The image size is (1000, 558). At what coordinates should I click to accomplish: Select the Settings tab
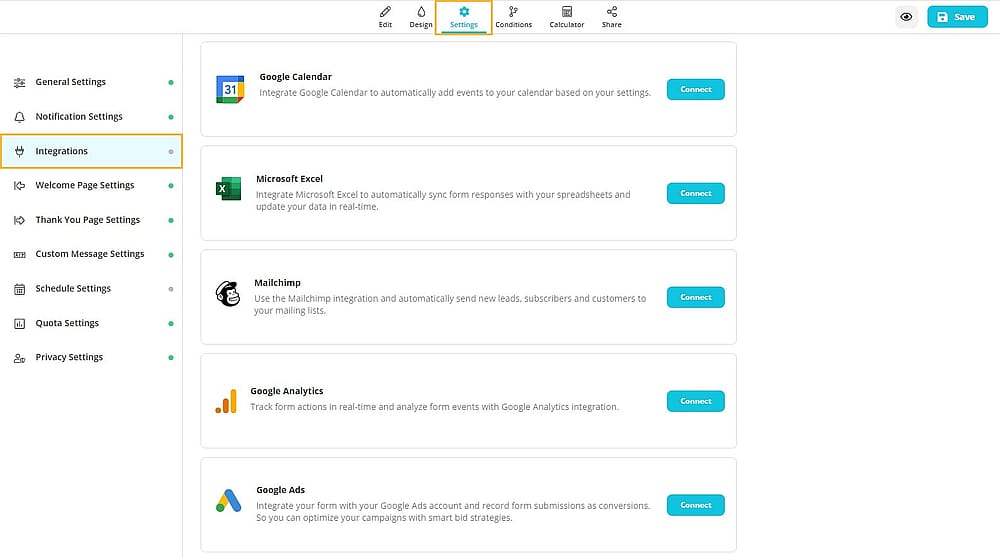tap(464, 17)
